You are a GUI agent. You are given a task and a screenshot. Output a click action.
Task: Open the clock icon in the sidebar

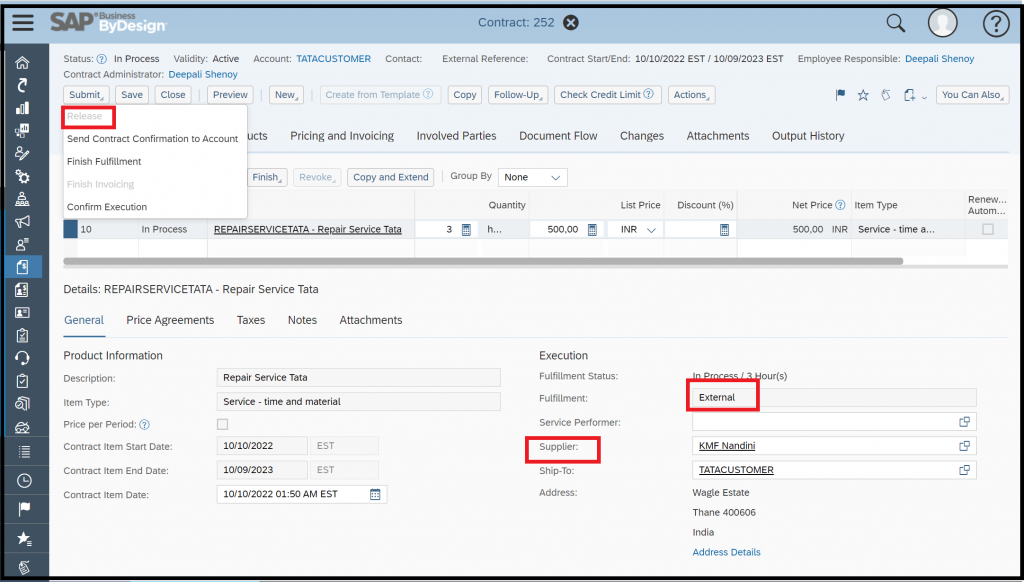[24, 481]
